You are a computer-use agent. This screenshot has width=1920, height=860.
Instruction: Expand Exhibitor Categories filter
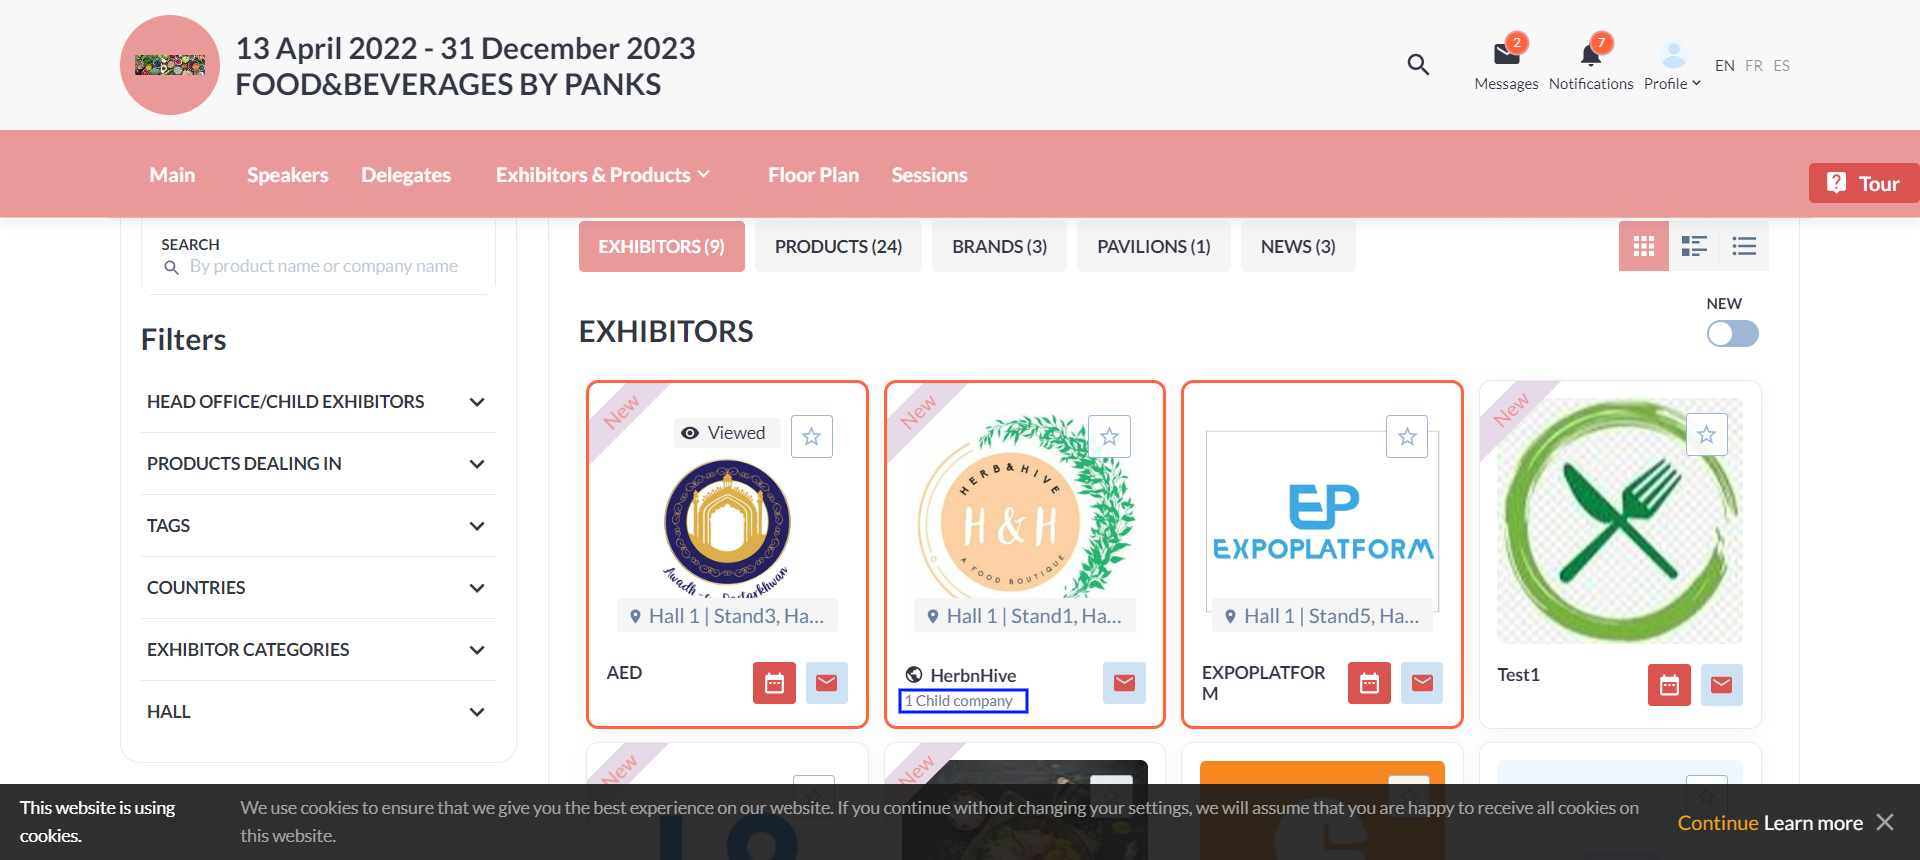[318, 650]
